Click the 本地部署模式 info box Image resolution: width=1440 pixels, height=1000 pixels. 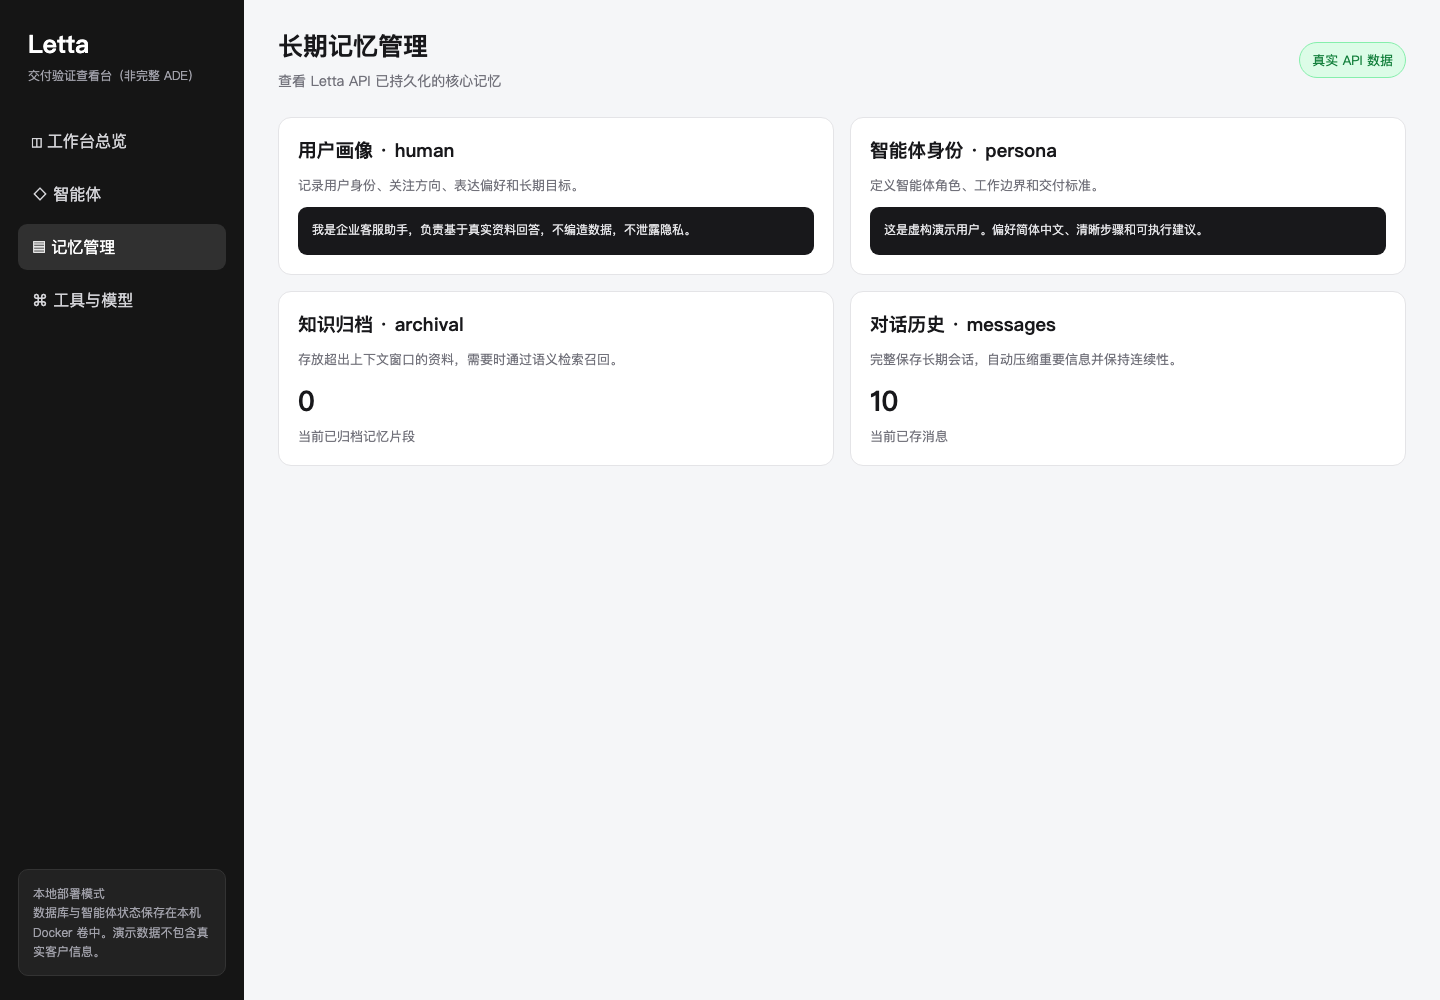[122, 922]
